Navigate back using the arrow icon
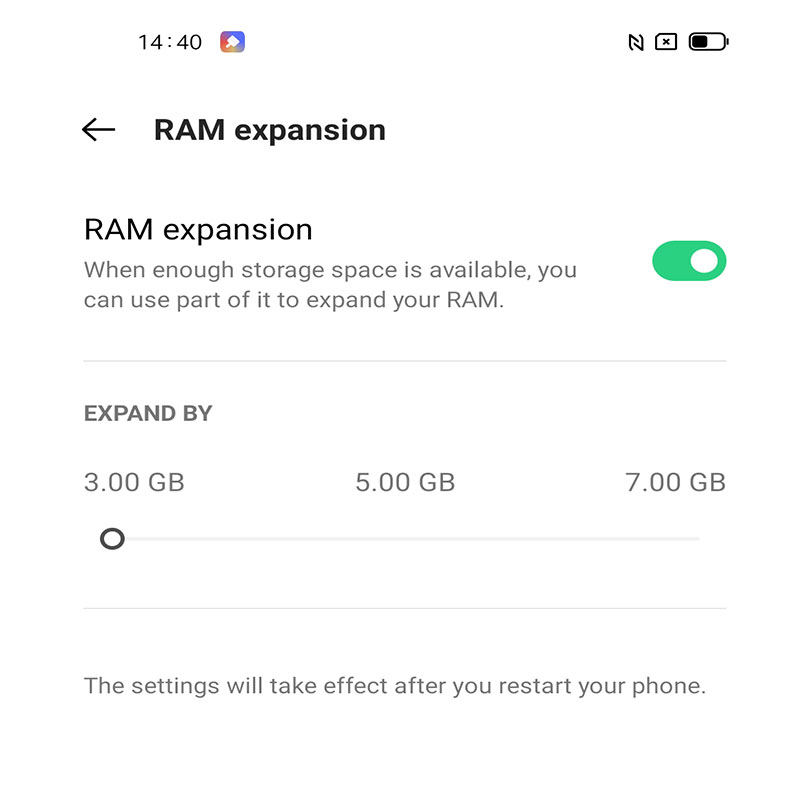This screenshot has width=800, height=800. click(97, 129)
